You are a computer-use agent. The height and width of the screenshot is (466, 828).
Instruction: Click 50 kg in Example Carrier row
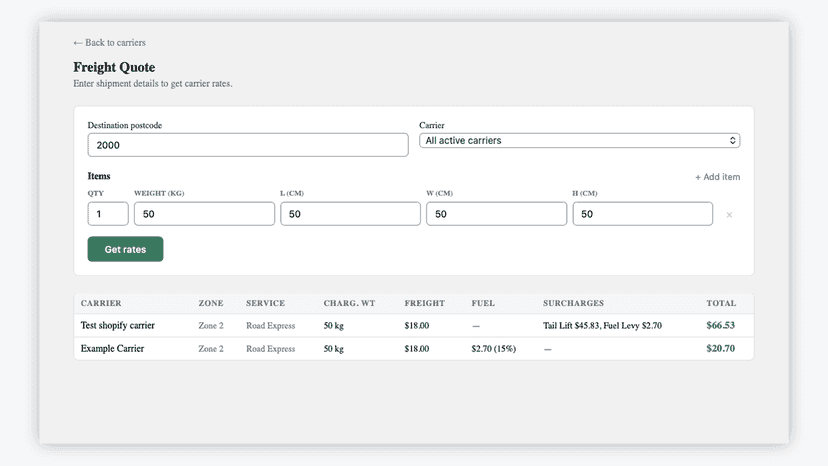pyautogui.click(x=333, y=349)
